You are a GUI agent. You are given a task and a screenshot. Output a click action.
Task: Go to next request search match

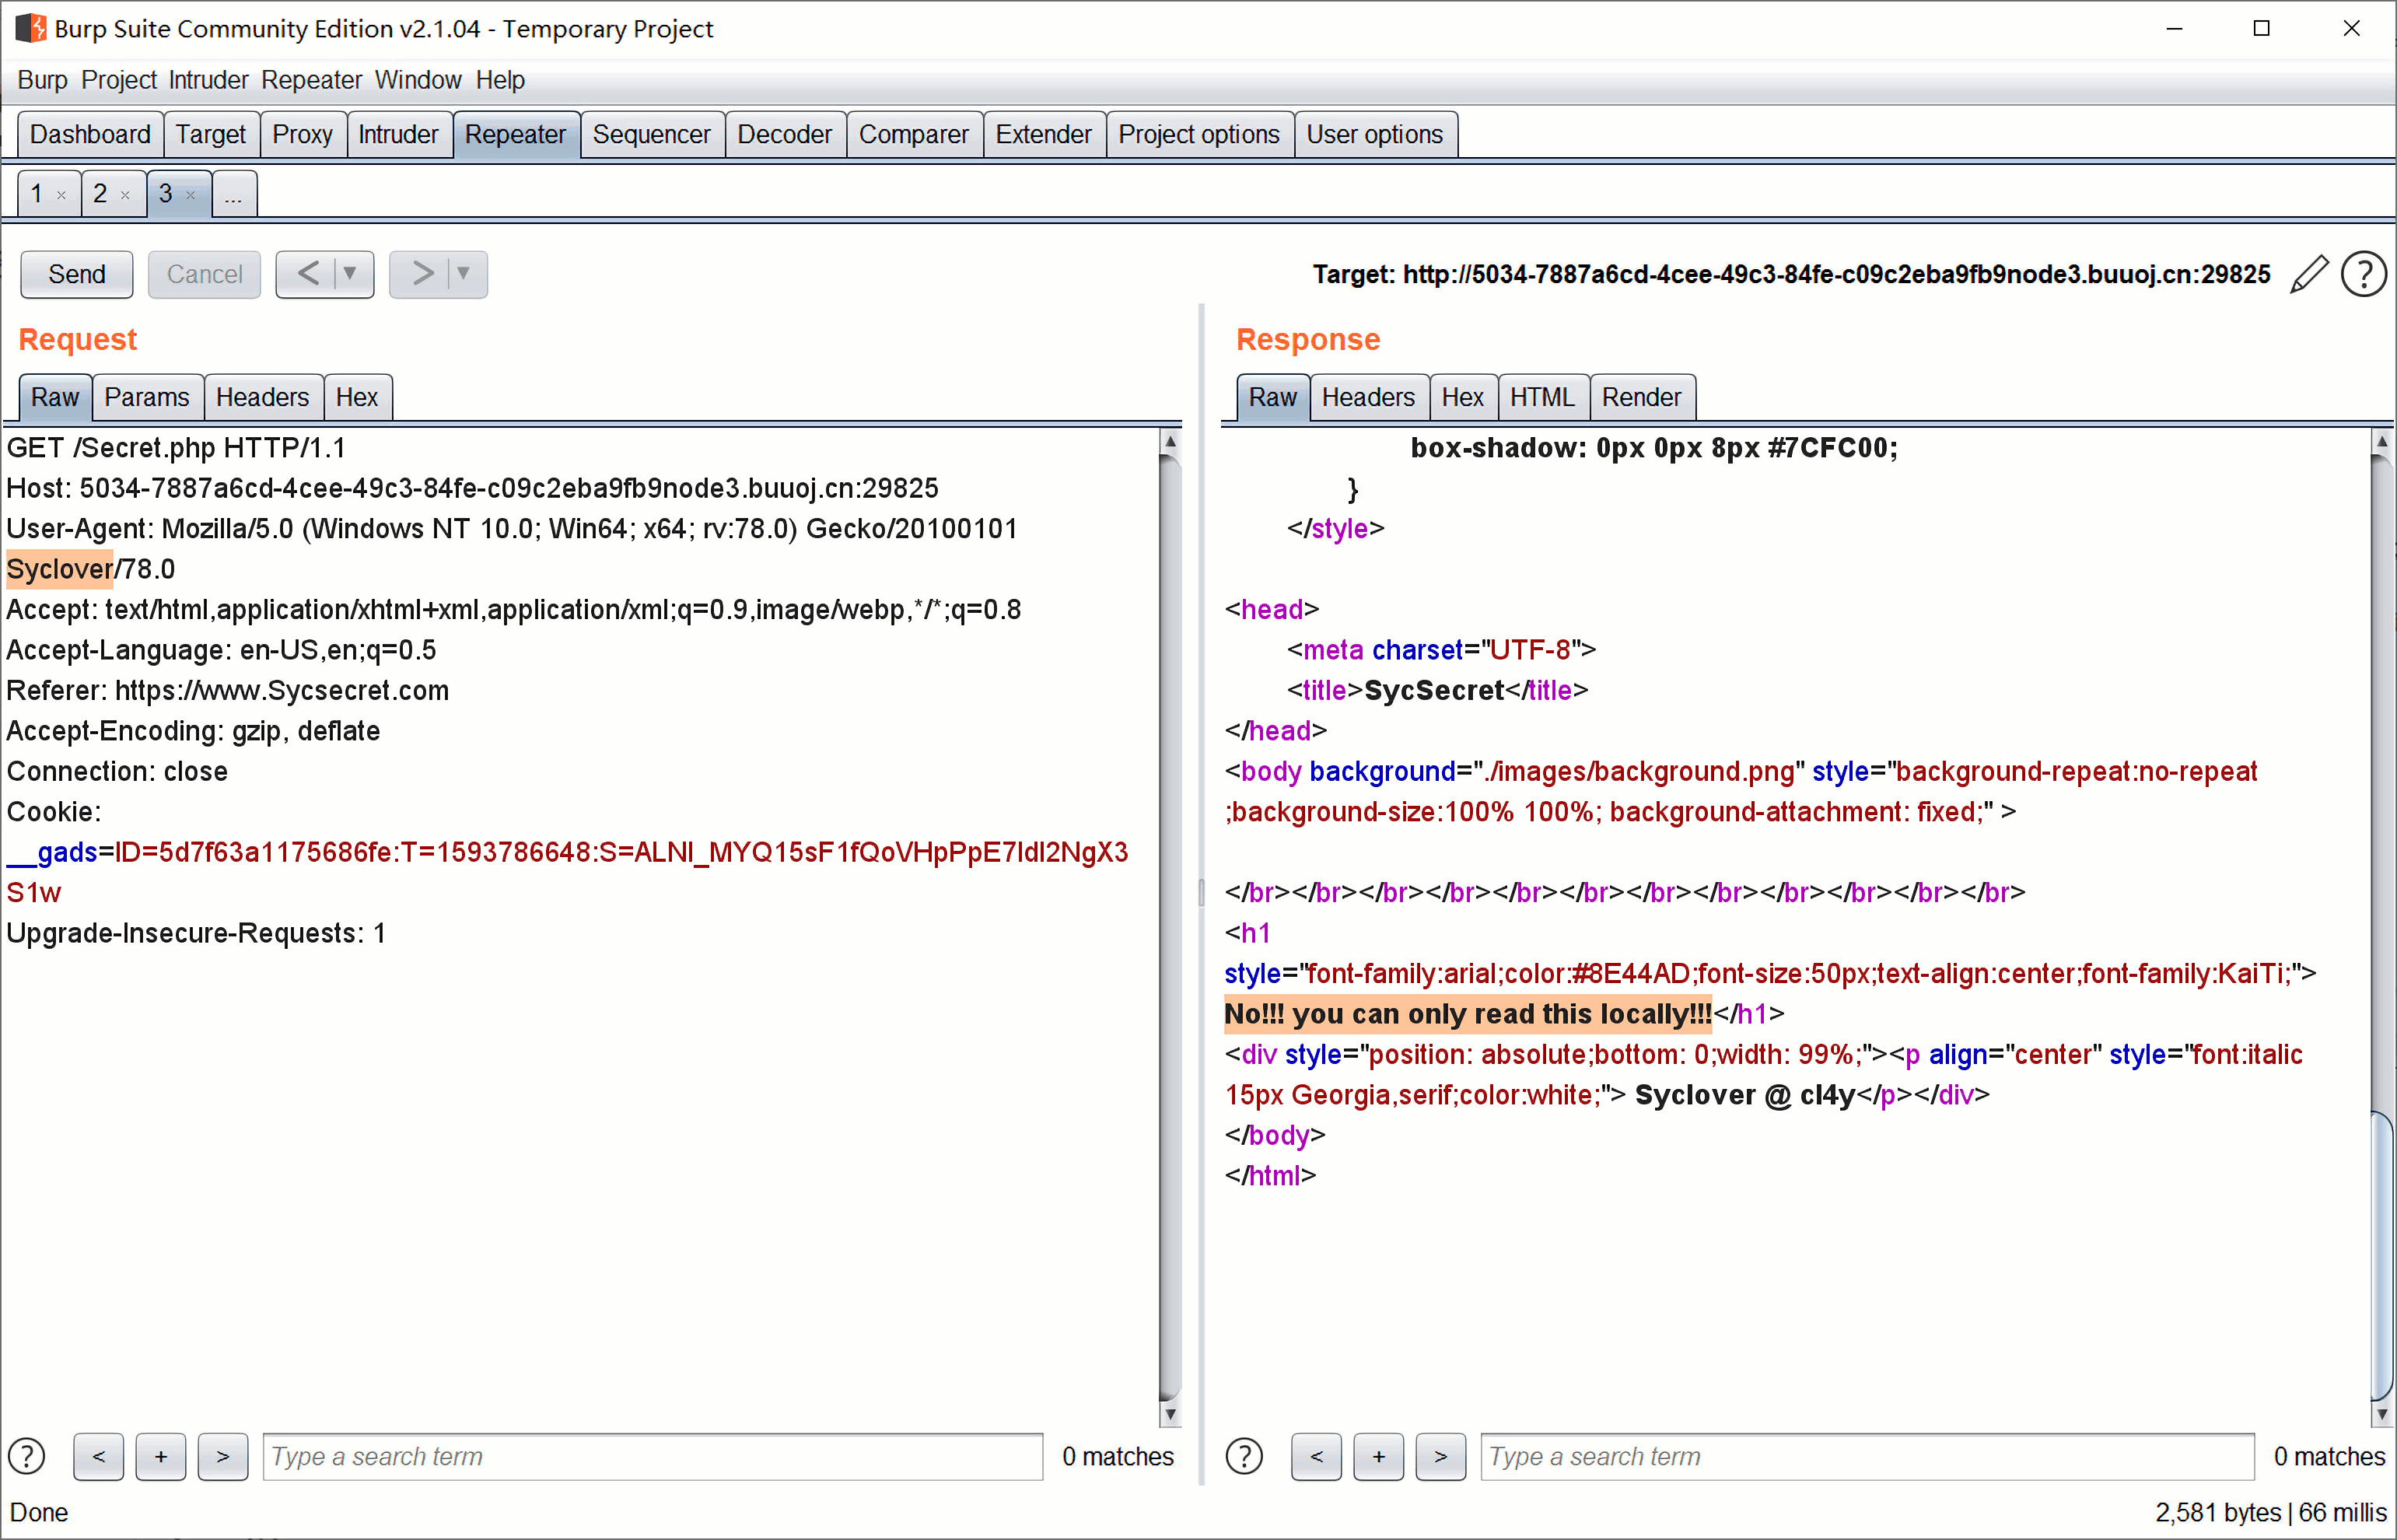223,1456
